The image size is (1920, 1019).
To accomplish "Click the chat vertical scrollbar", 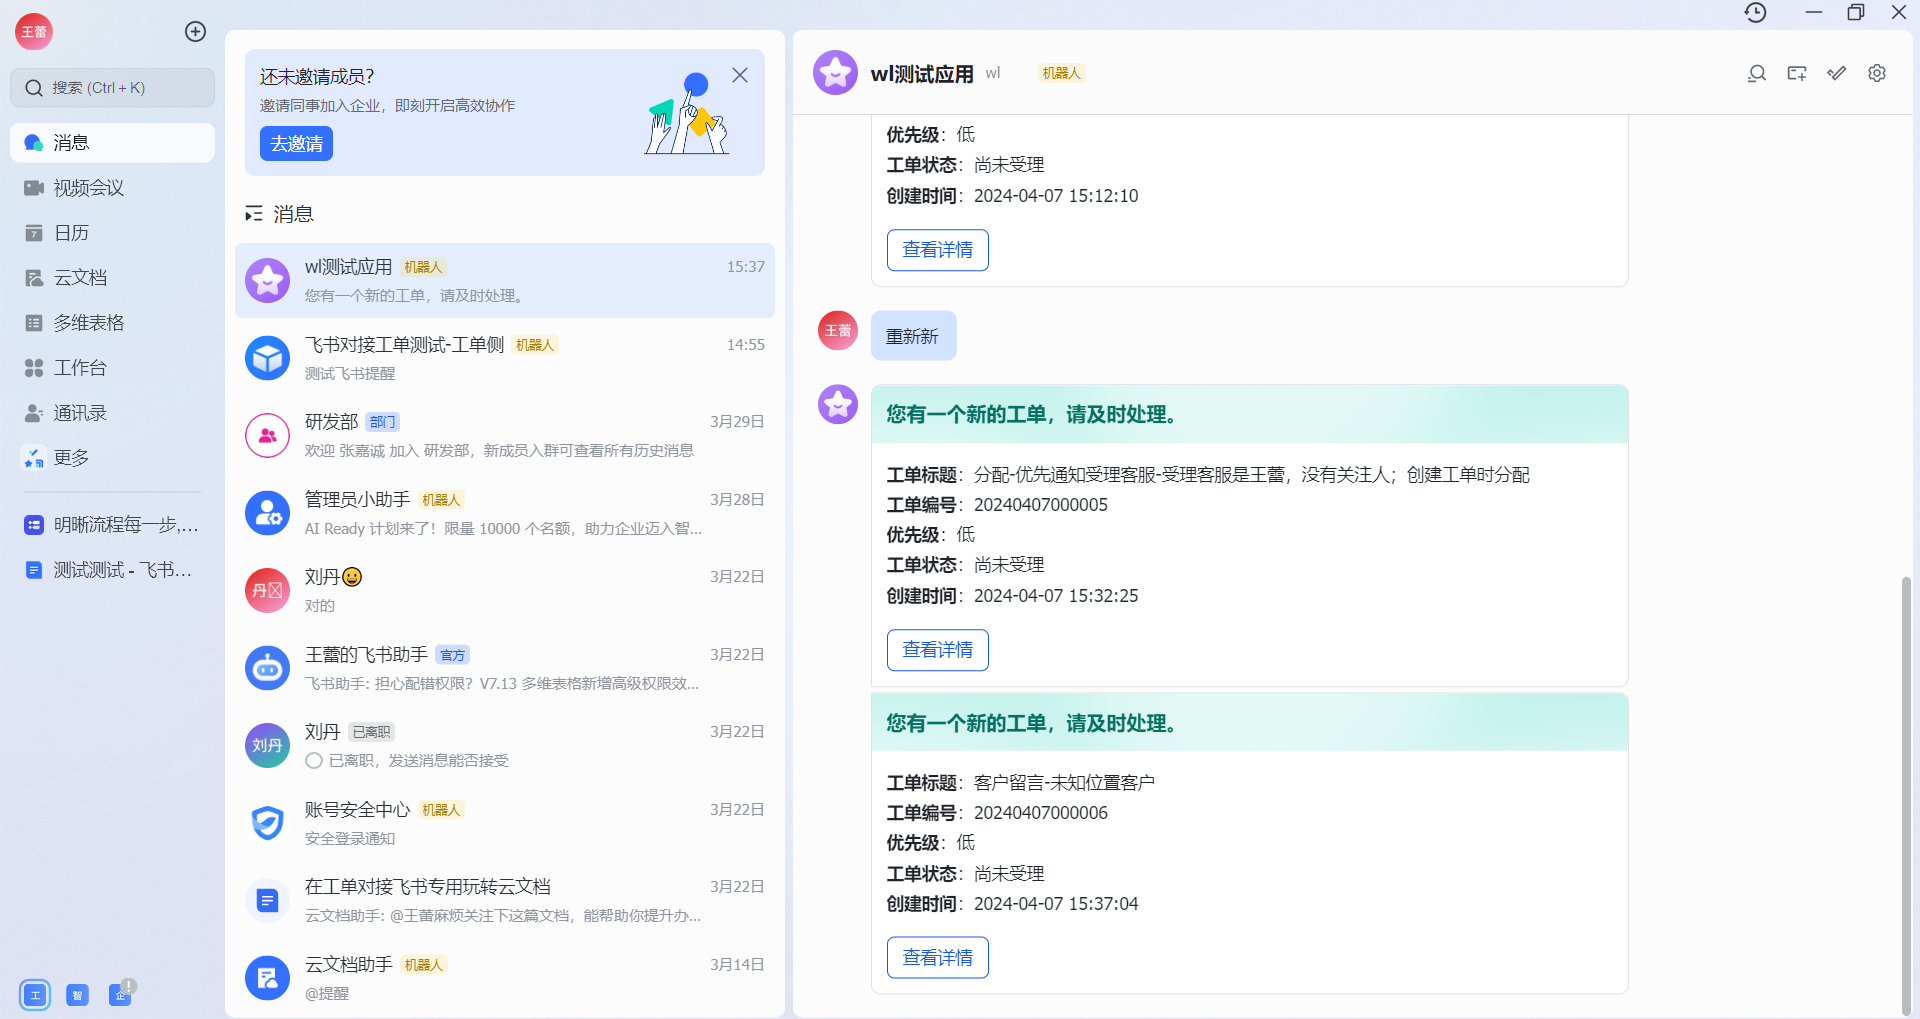I will click(1906, 795).
